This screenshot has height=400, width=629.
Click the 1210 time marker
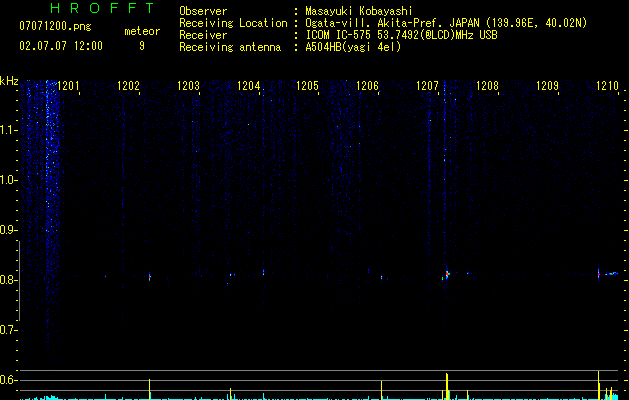click(x=607, y=86)
